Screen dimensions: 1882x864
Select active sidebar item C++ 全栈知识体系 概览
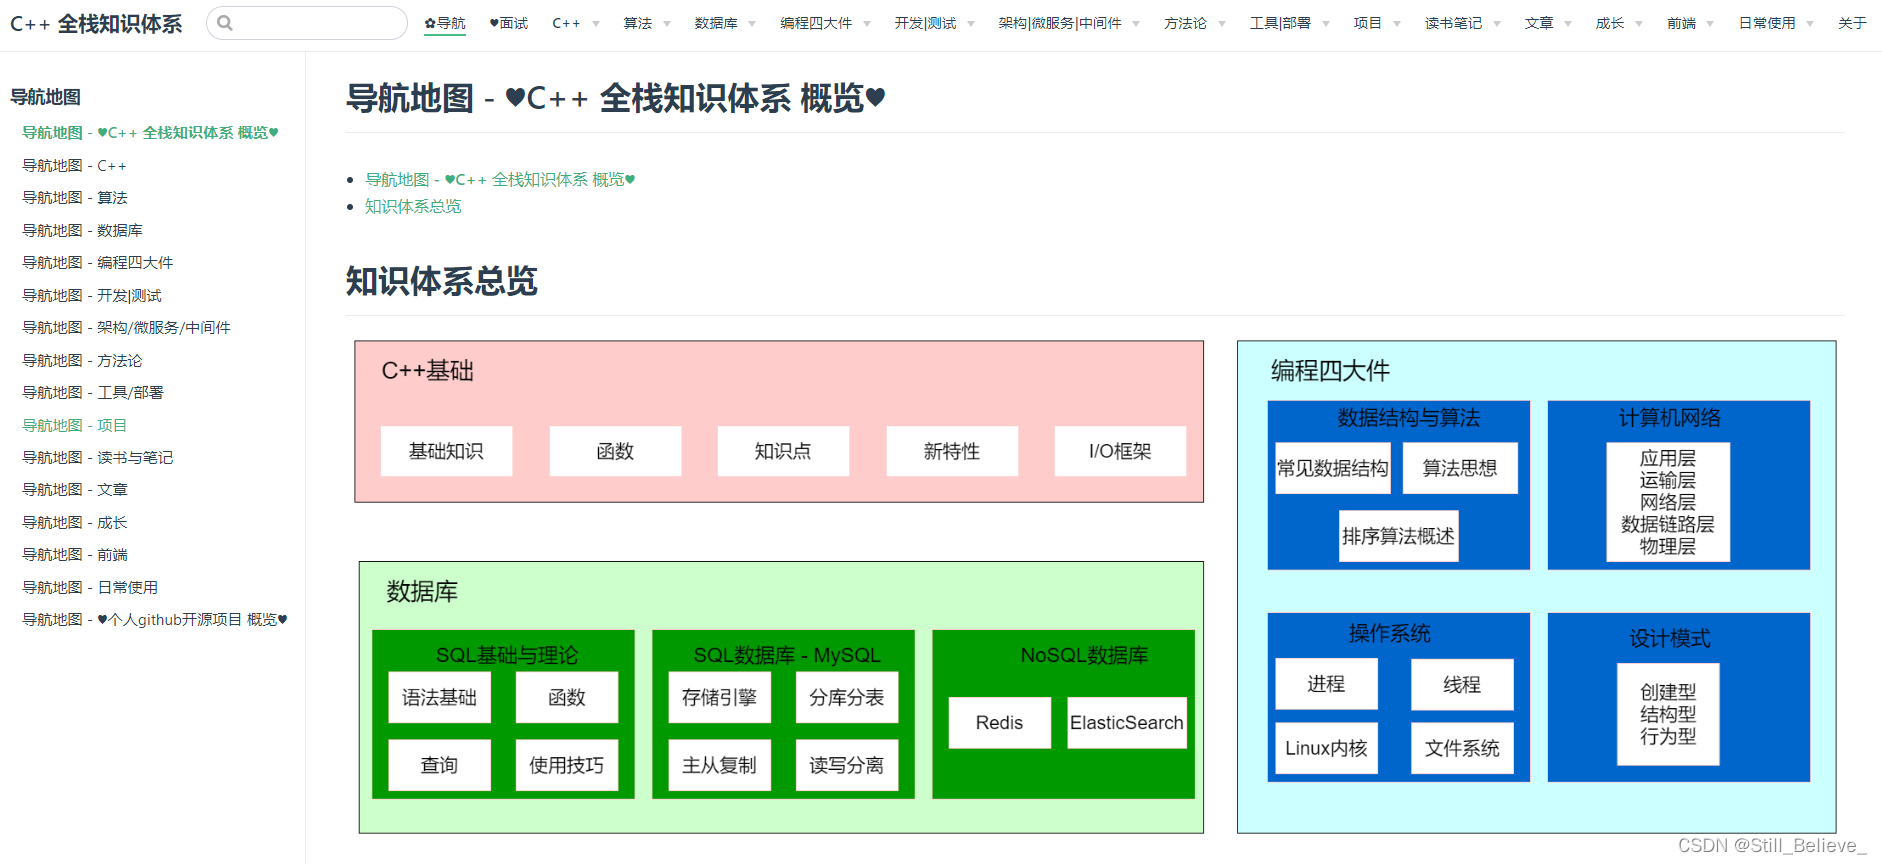click(150, 133)
